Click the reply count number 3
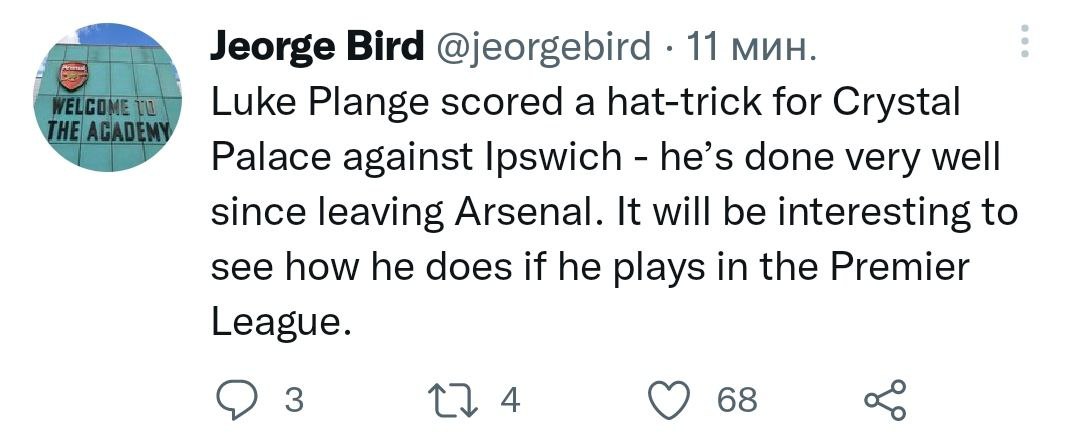Screen dimensions: 1080x434 pos(293,400)
